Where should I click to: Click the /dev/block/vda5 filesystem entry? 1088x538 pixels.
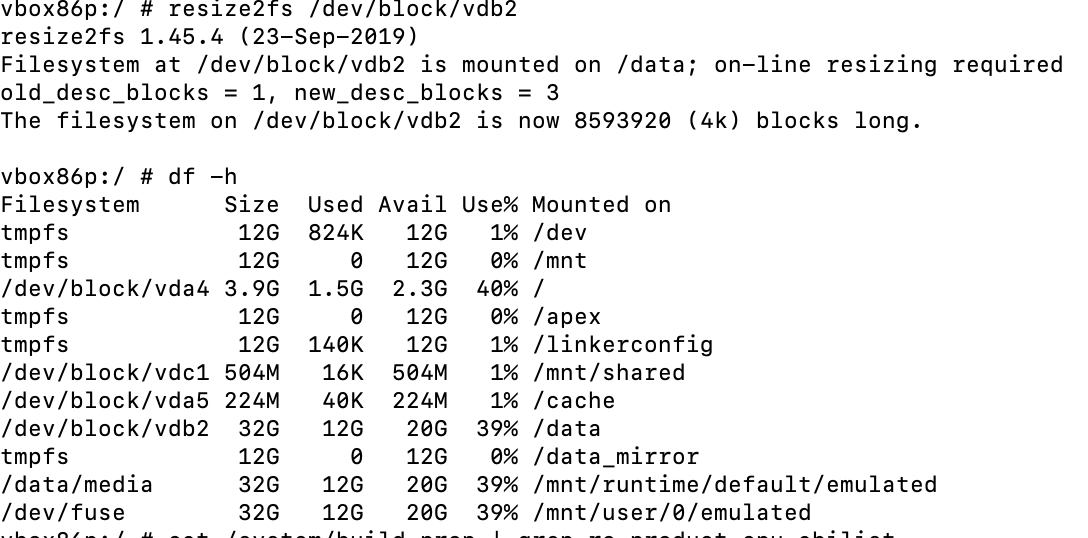tap(105, 401)
